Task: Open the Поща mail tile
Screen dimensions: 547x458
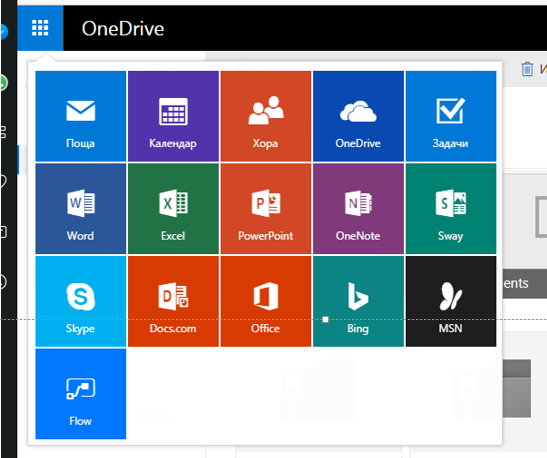Action: pyautogui.click(x=81, y=116)
